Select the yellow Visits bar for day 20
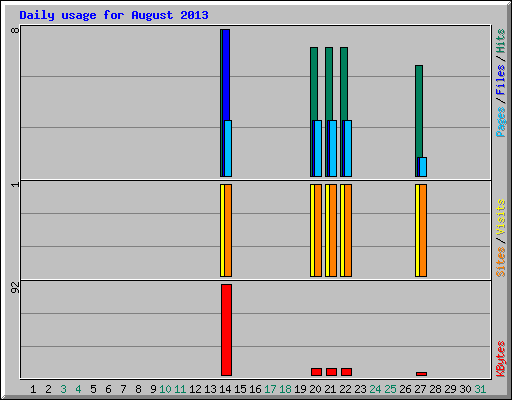Screen dimensions: 512x400 tap(312, 230)
